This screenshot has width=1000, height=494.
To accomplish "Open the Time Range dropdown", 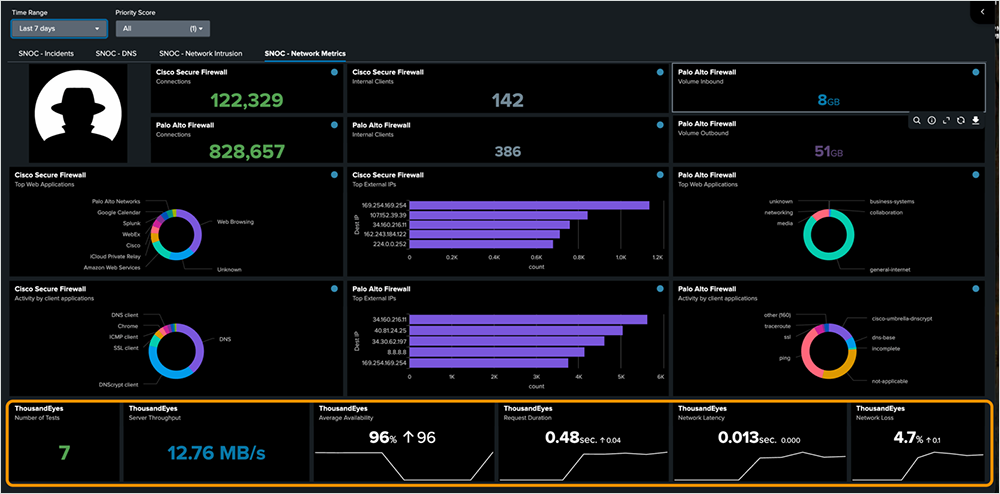I will (x=57, y=29).
